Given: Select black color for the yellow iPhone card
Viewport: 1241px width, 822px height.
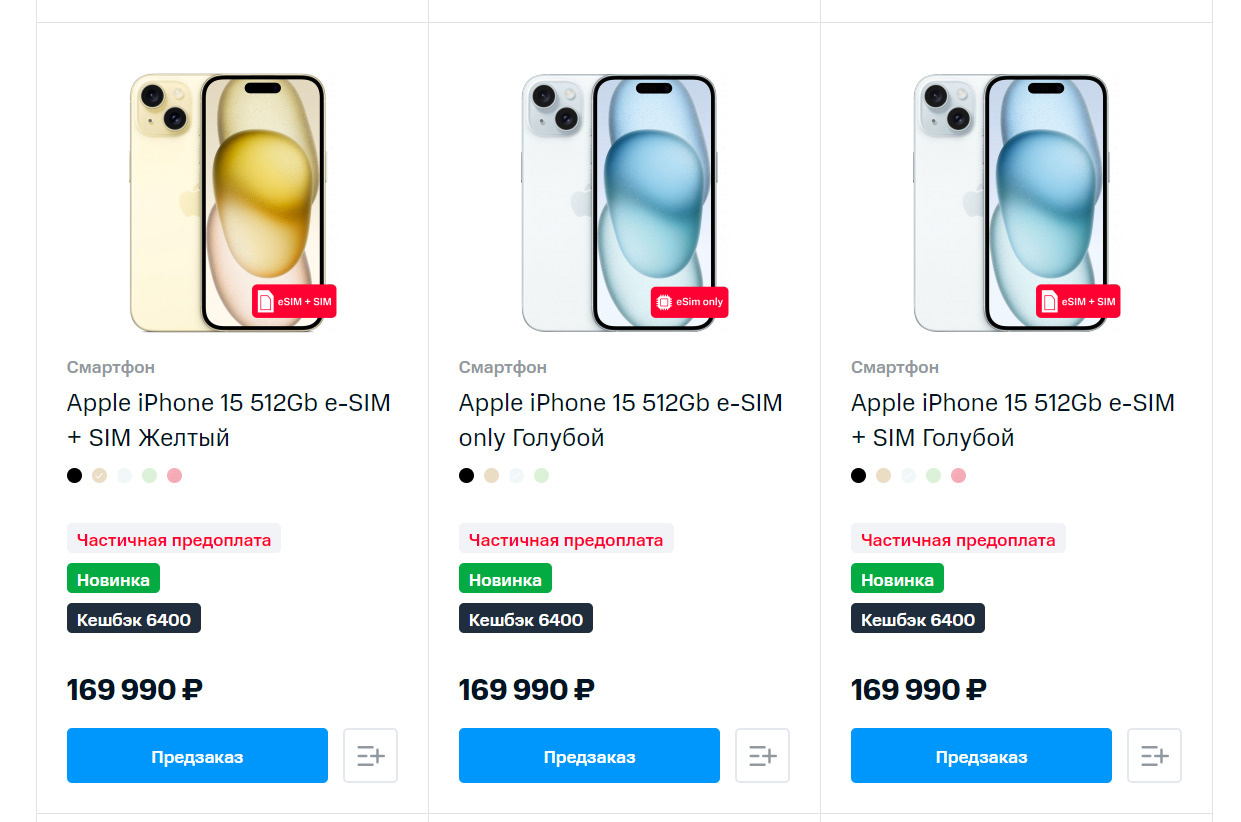Looking at the screenshot, I should [75, 476].
